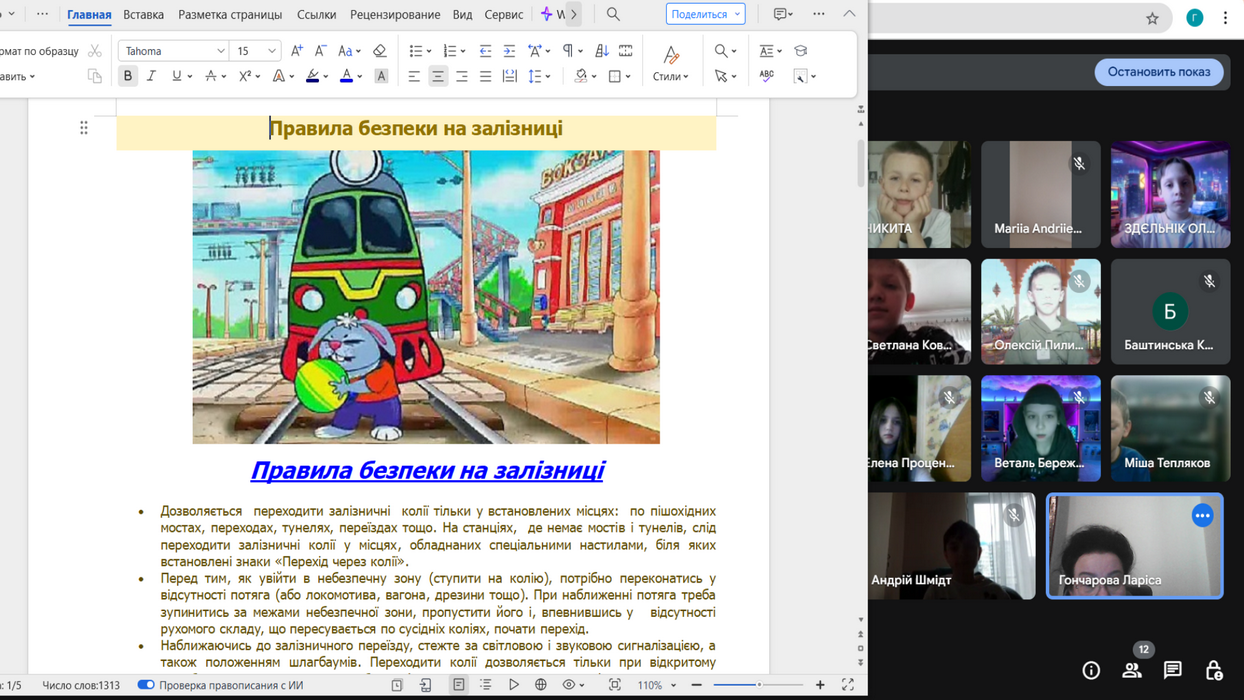Screen dimensions: 1244x700
Task: Copy selection with the copy icon
Action: pos(94,76)
